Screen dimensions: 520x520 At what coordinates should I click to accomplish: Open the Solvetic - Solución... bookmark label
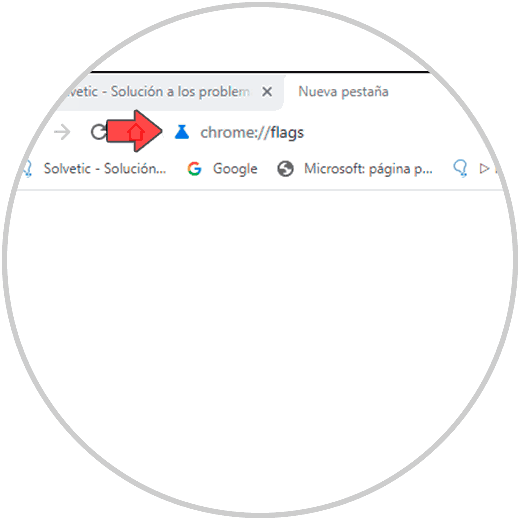coord(105,169)
